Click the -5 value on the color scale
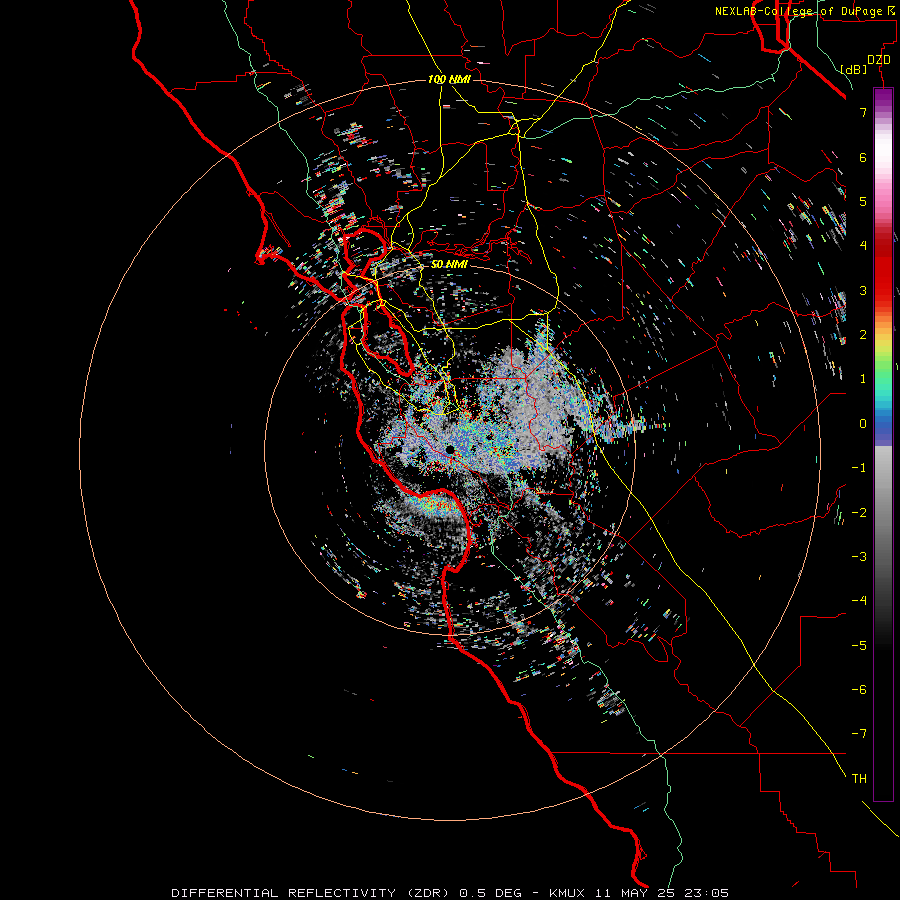This screenshot has width=900, height=900. pos(859,646)
